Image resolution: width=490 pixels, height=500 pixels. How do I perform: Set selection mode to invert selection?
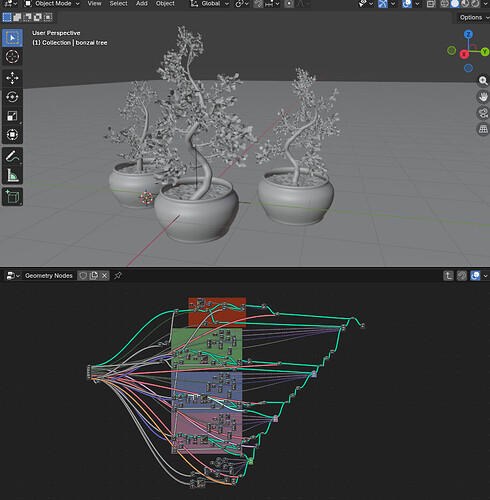38,17
